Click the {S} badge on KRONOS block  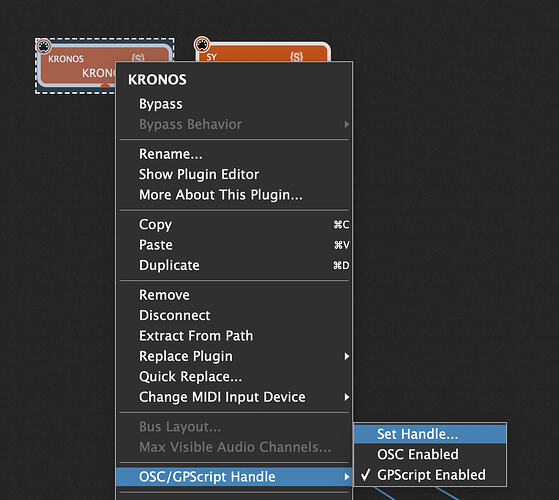[138, 58]
